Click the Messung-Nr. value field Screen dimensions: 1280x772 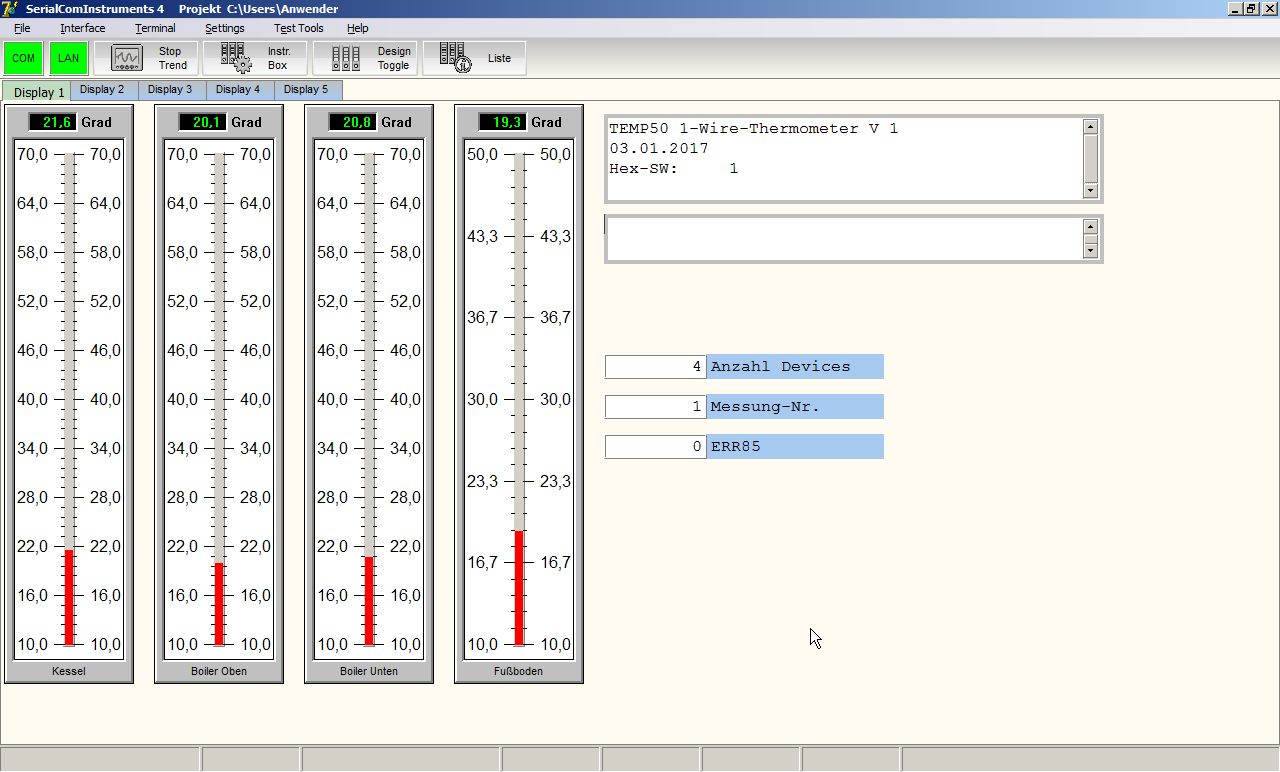coord(656,407)
